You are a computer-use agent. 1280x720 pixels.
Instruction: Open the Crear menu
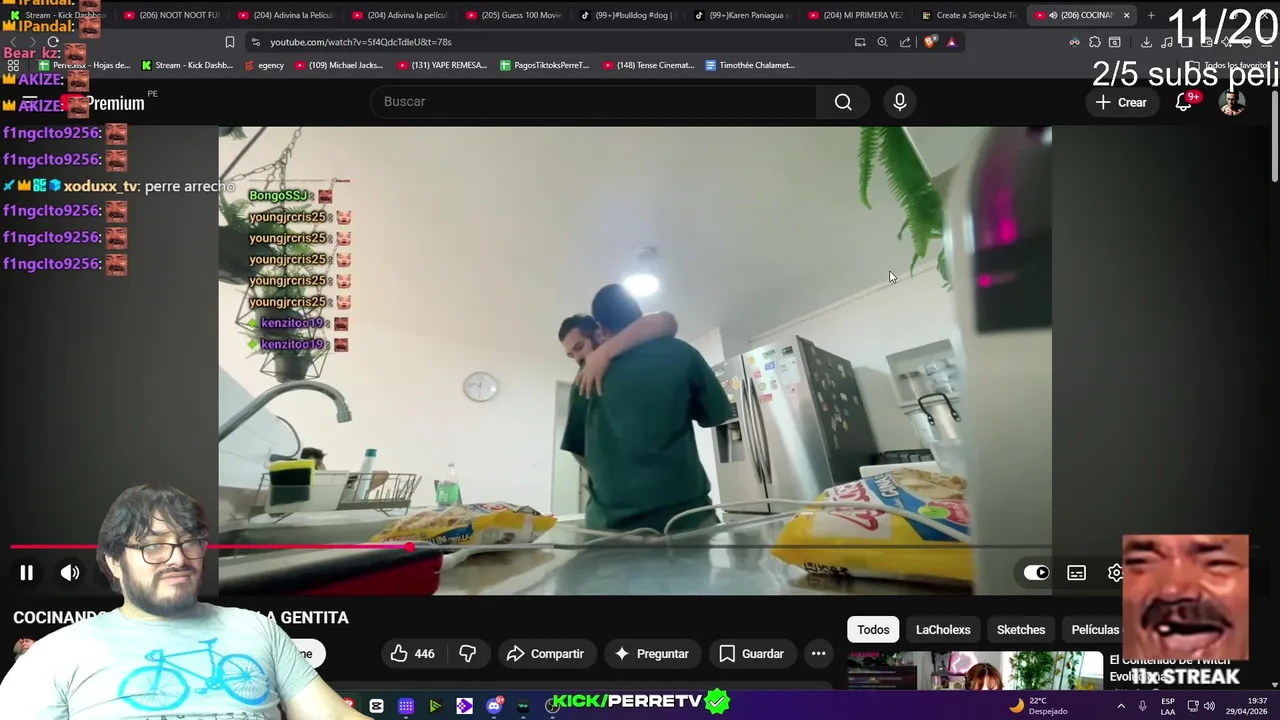(x=1121, y=102)
